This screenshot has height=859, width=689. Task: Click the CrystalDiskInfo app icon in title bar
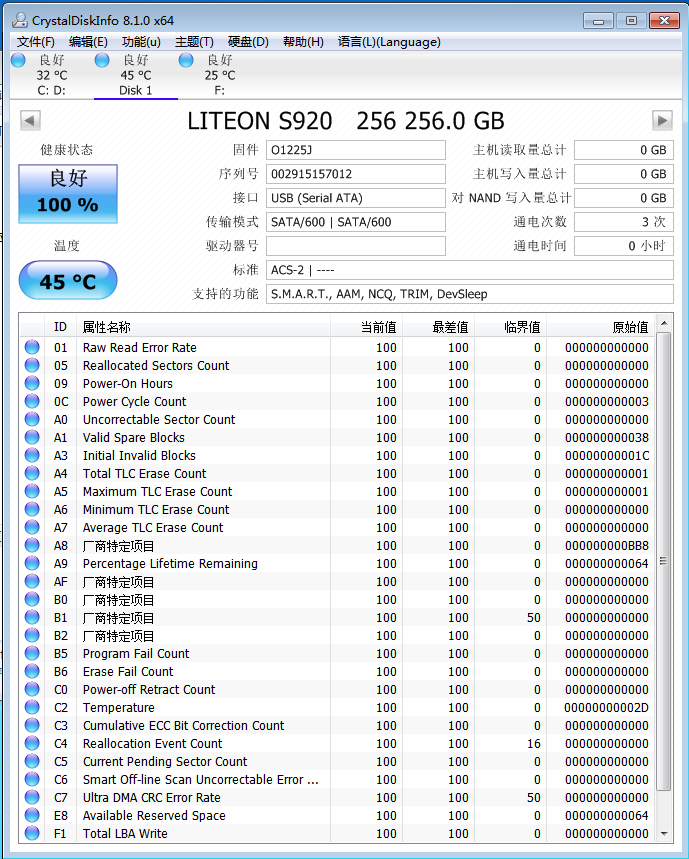click(x=20, y=20)
